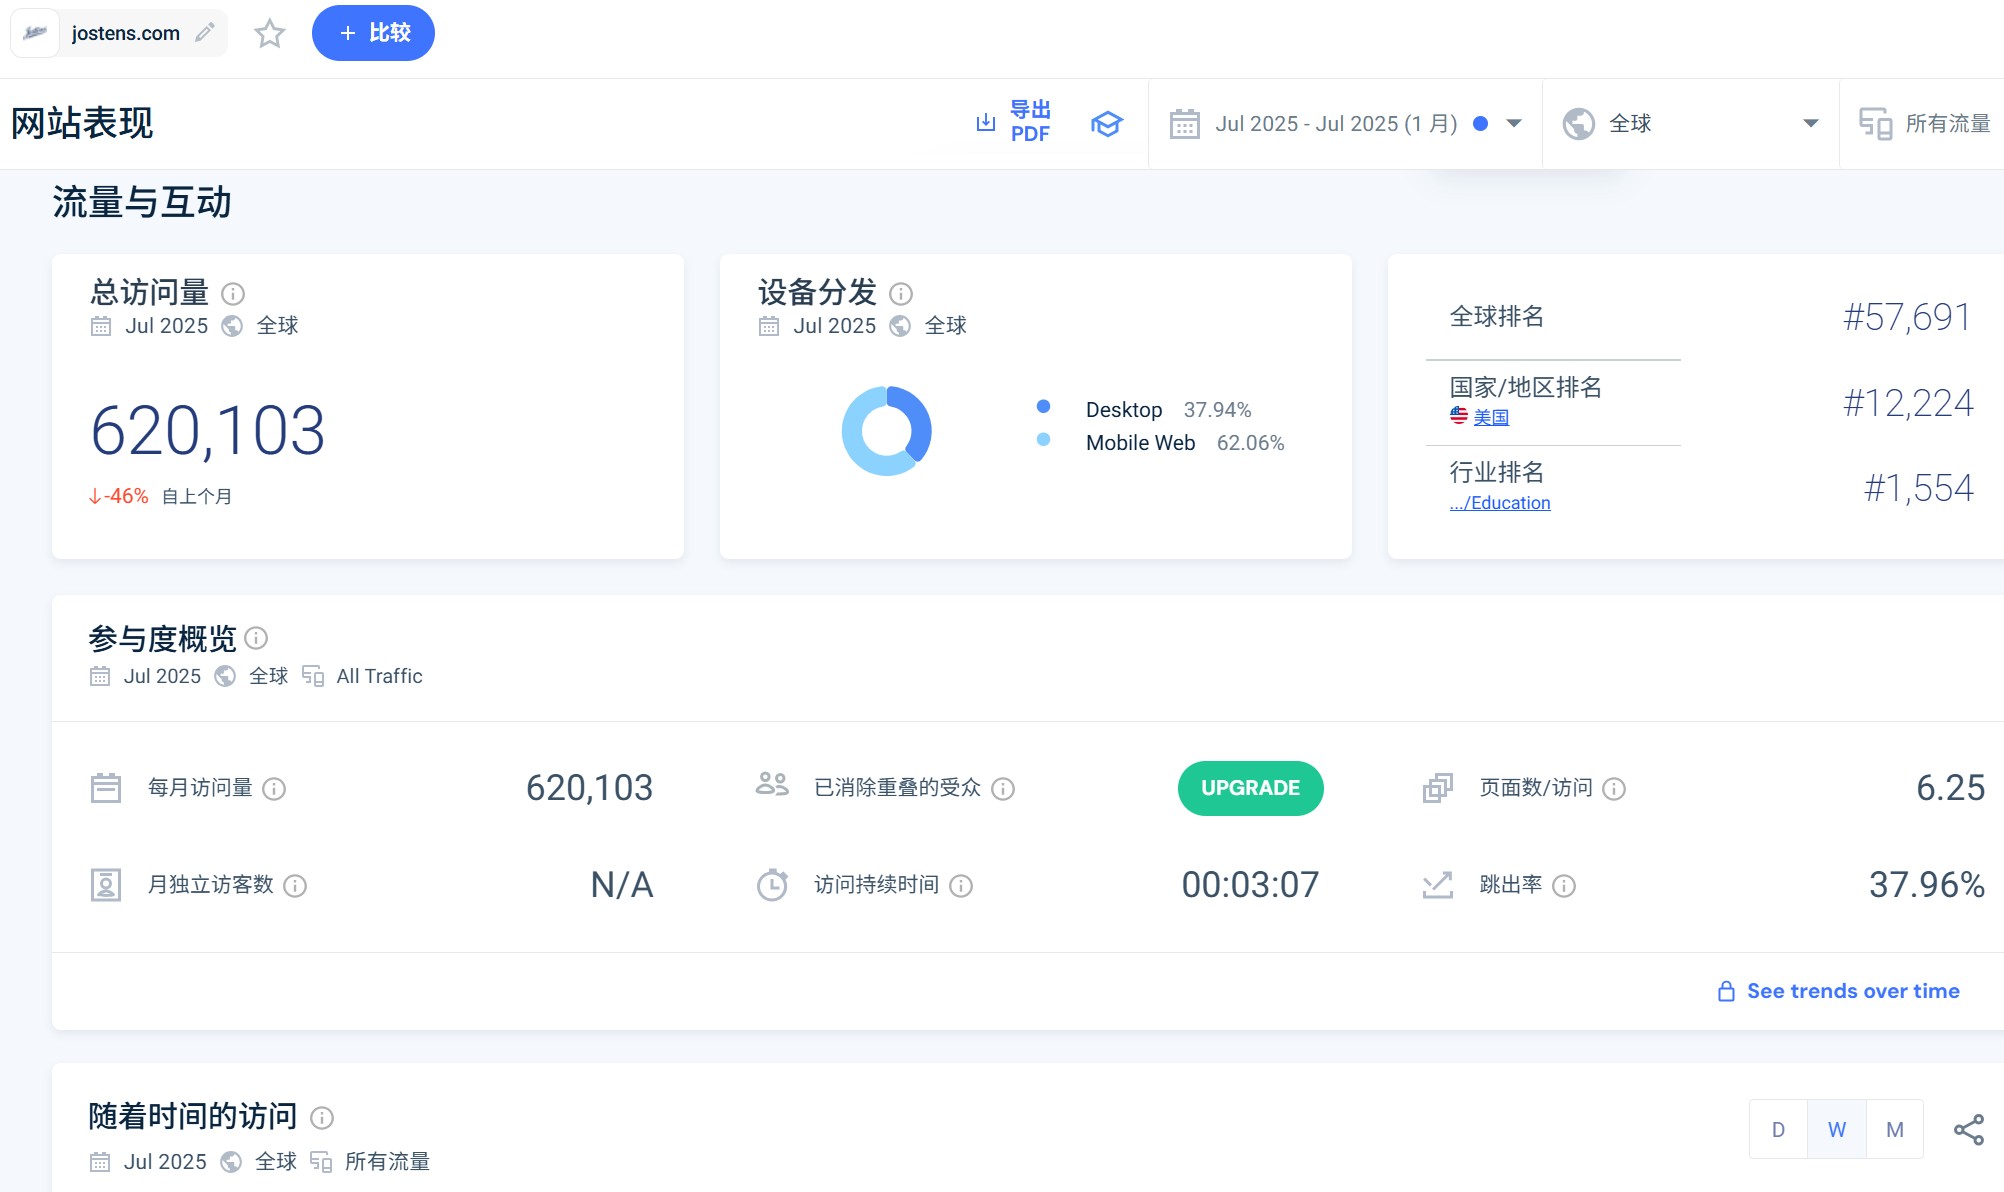Show info for 月独立访客数
The image size is (2004, 1192).
295,886
